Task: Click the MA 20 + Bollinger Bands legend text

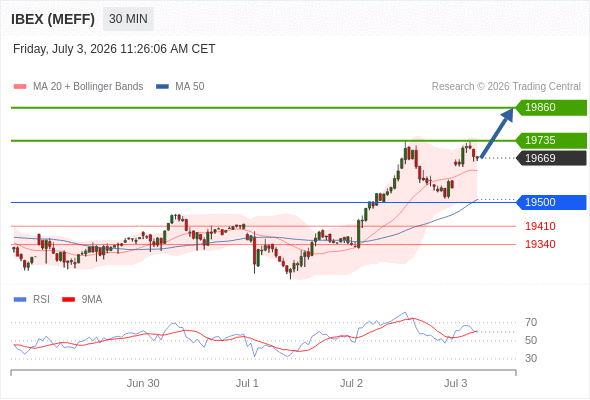Action: (x=88, y=87)
